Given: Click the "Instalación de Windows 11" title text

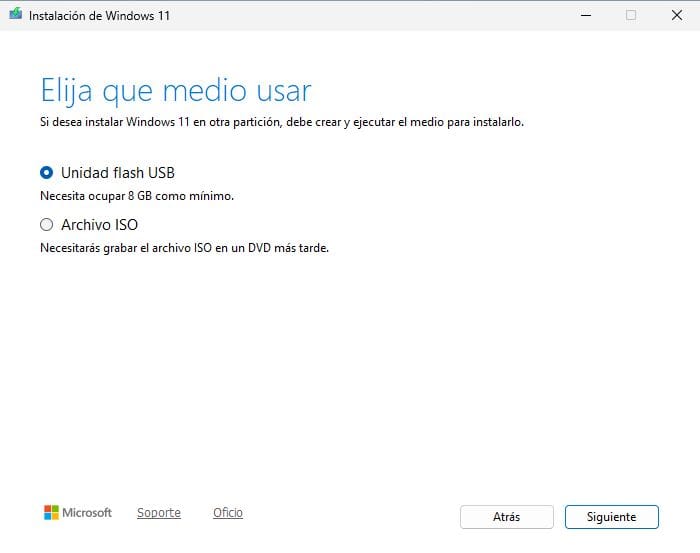Looking at the screenshot, I should point(98,15).
